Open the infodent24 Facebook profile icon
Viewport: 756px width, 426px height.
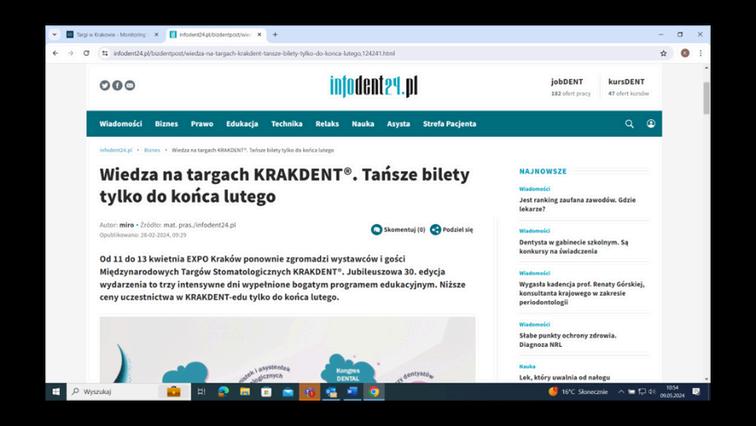click(117, 85)
